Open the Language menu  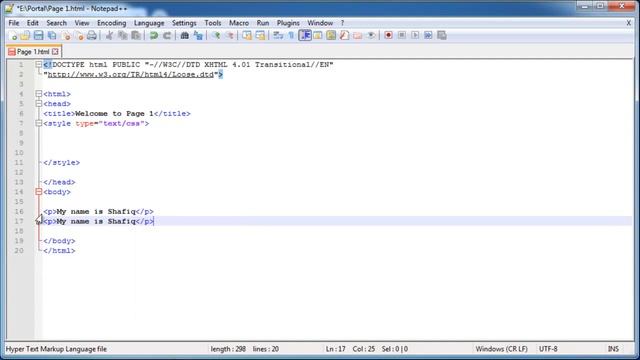pyautogui.click(x=149, y=23)
